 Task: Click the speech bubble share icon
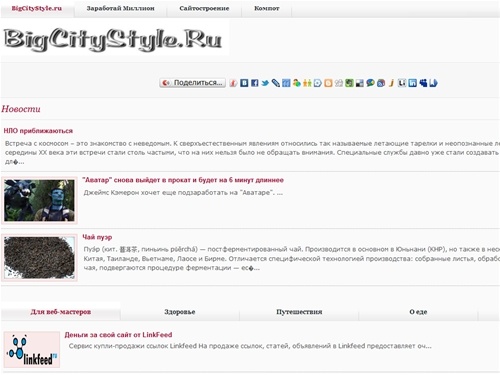click(x=370, y=83)
